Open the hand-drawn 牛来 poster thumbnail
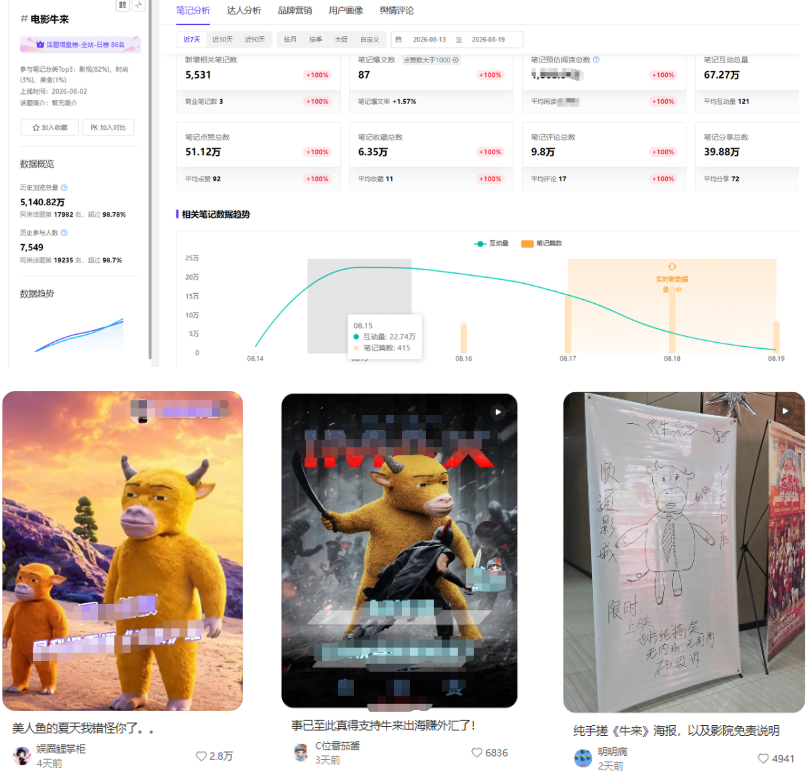 pos(684,552)
